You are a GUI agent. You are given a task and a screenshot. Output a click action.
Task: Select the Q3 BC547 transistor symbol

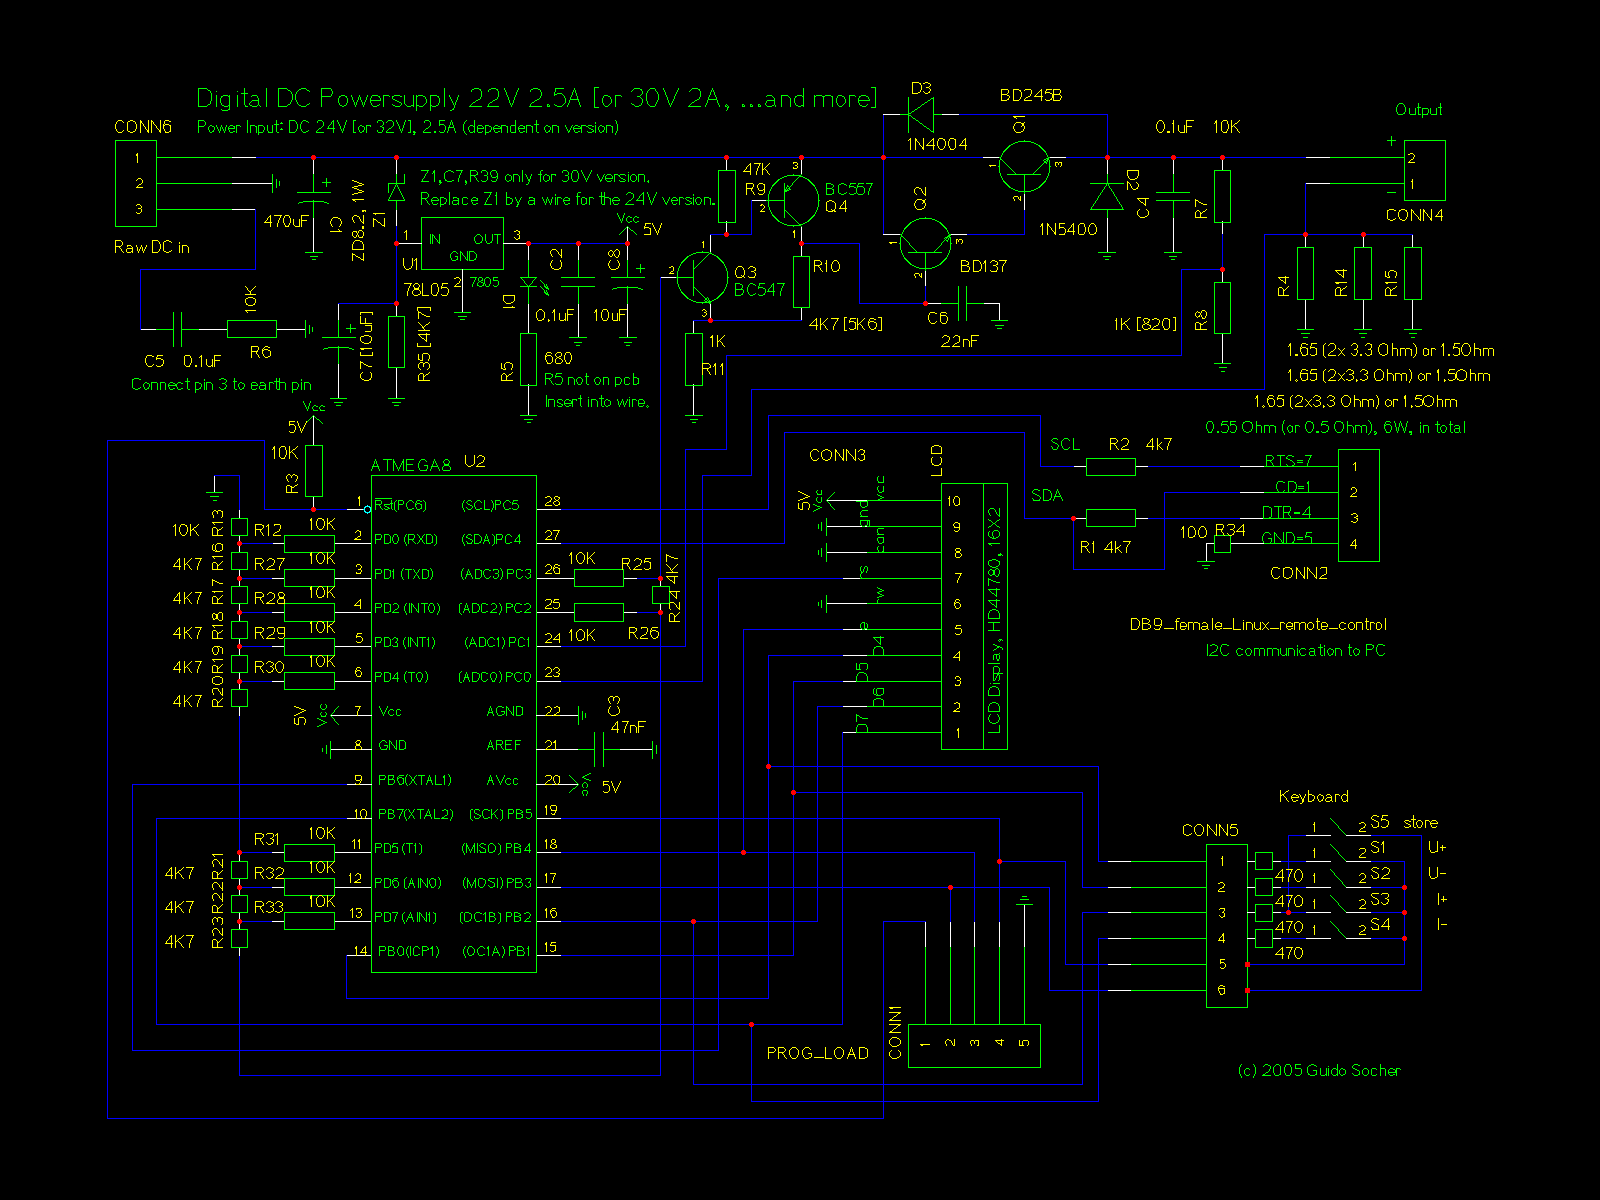click(x=702, y=277)
